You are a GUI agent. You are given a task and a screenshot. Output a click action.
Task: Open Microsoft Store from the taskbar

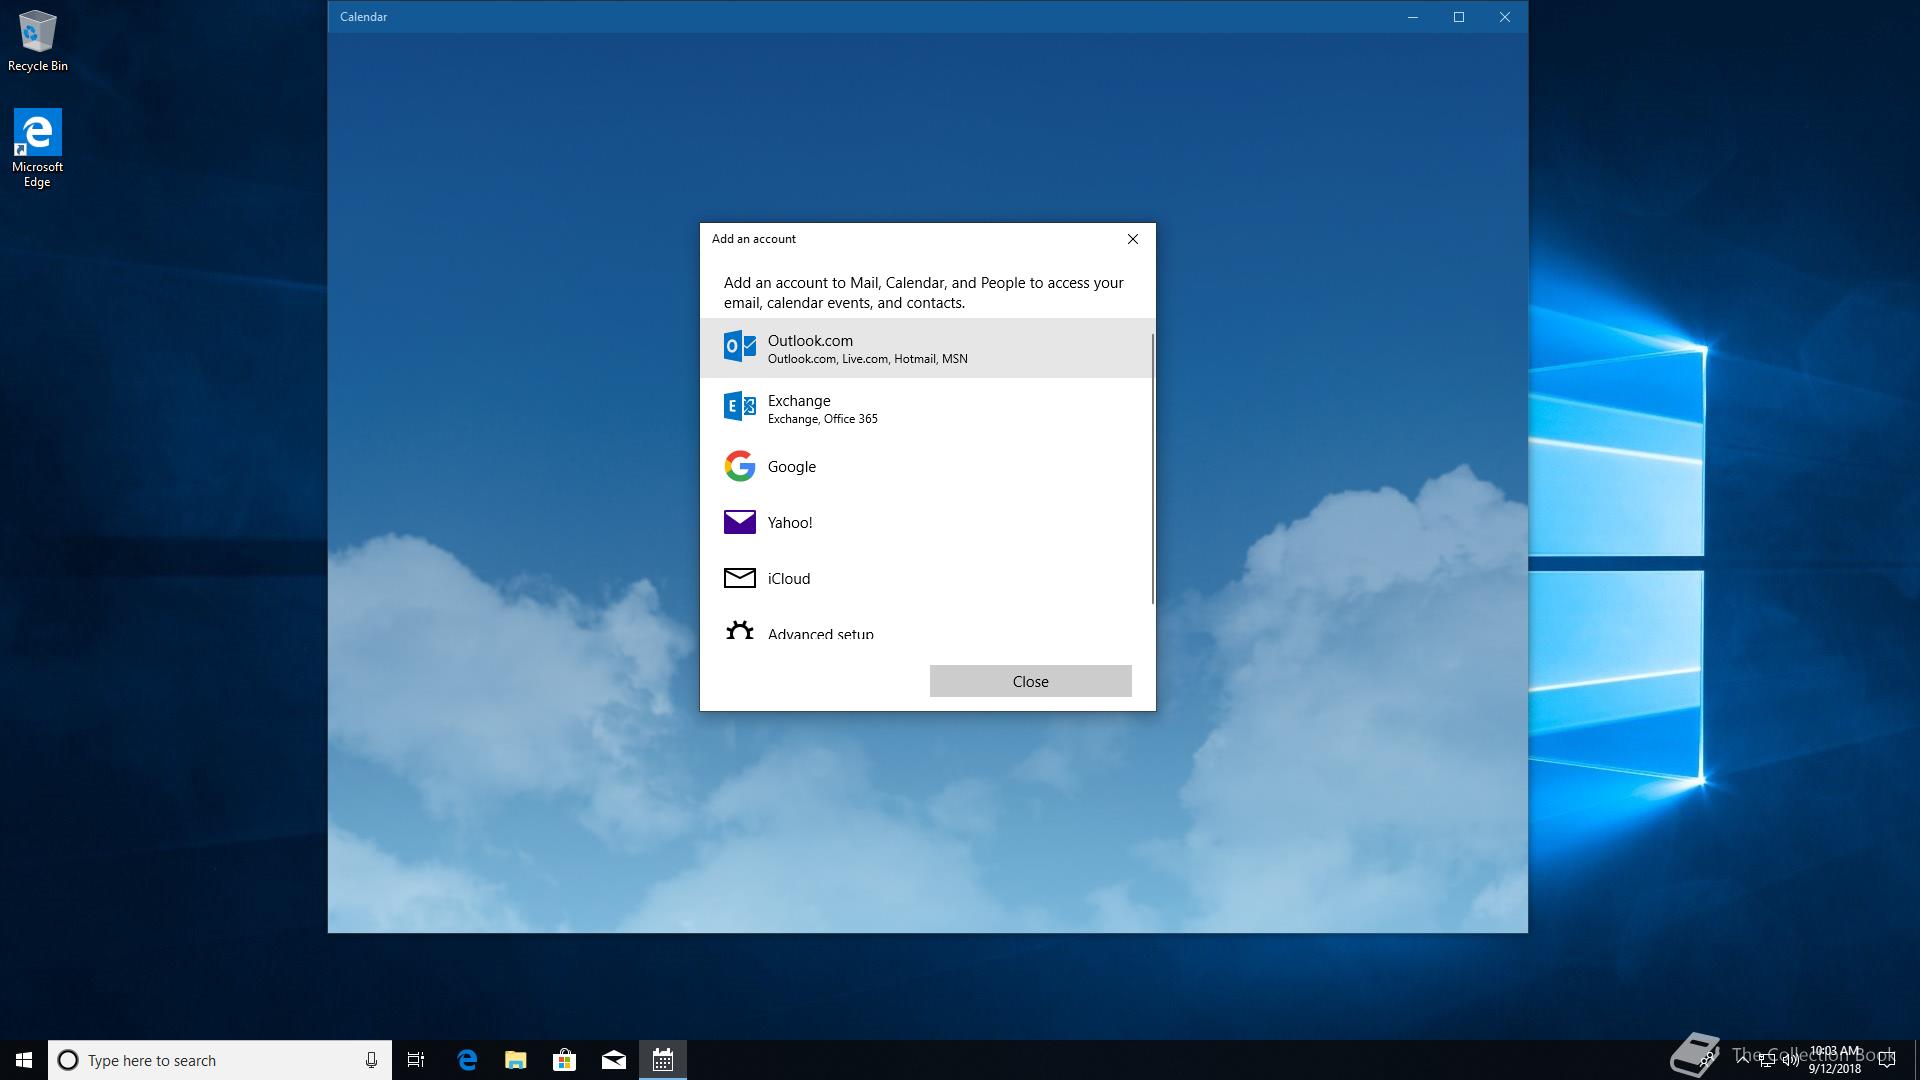(x=564, y=1060)
